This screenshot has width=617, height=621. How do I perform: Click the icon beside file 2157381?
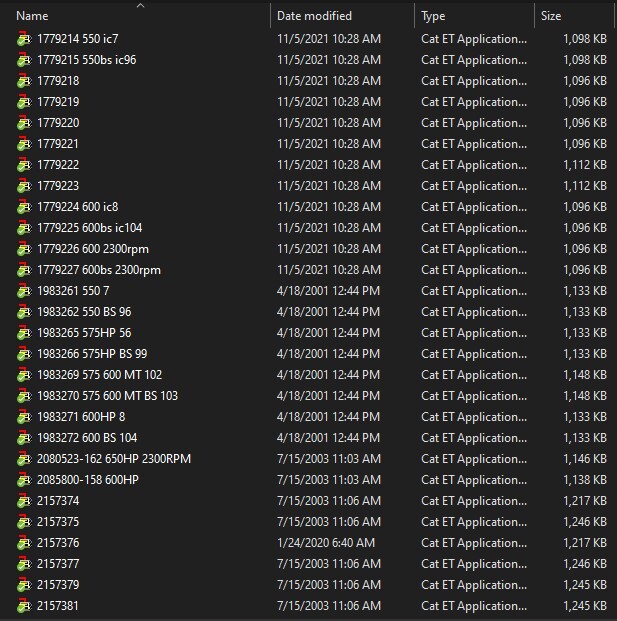click(x=24, y=606)
